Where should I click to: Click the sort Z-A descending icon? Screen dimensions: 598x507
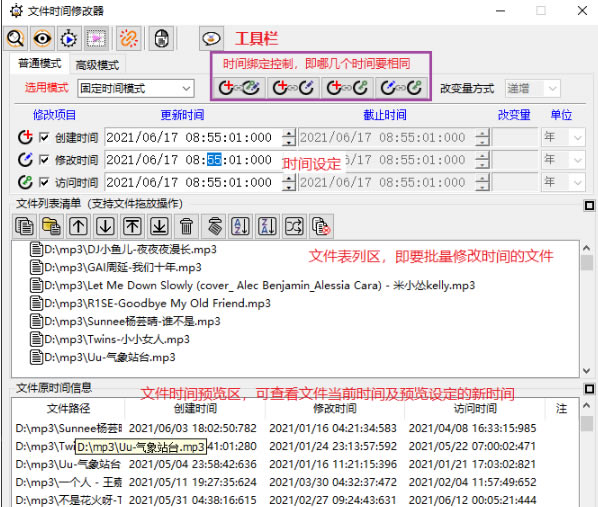click(267, 226)
